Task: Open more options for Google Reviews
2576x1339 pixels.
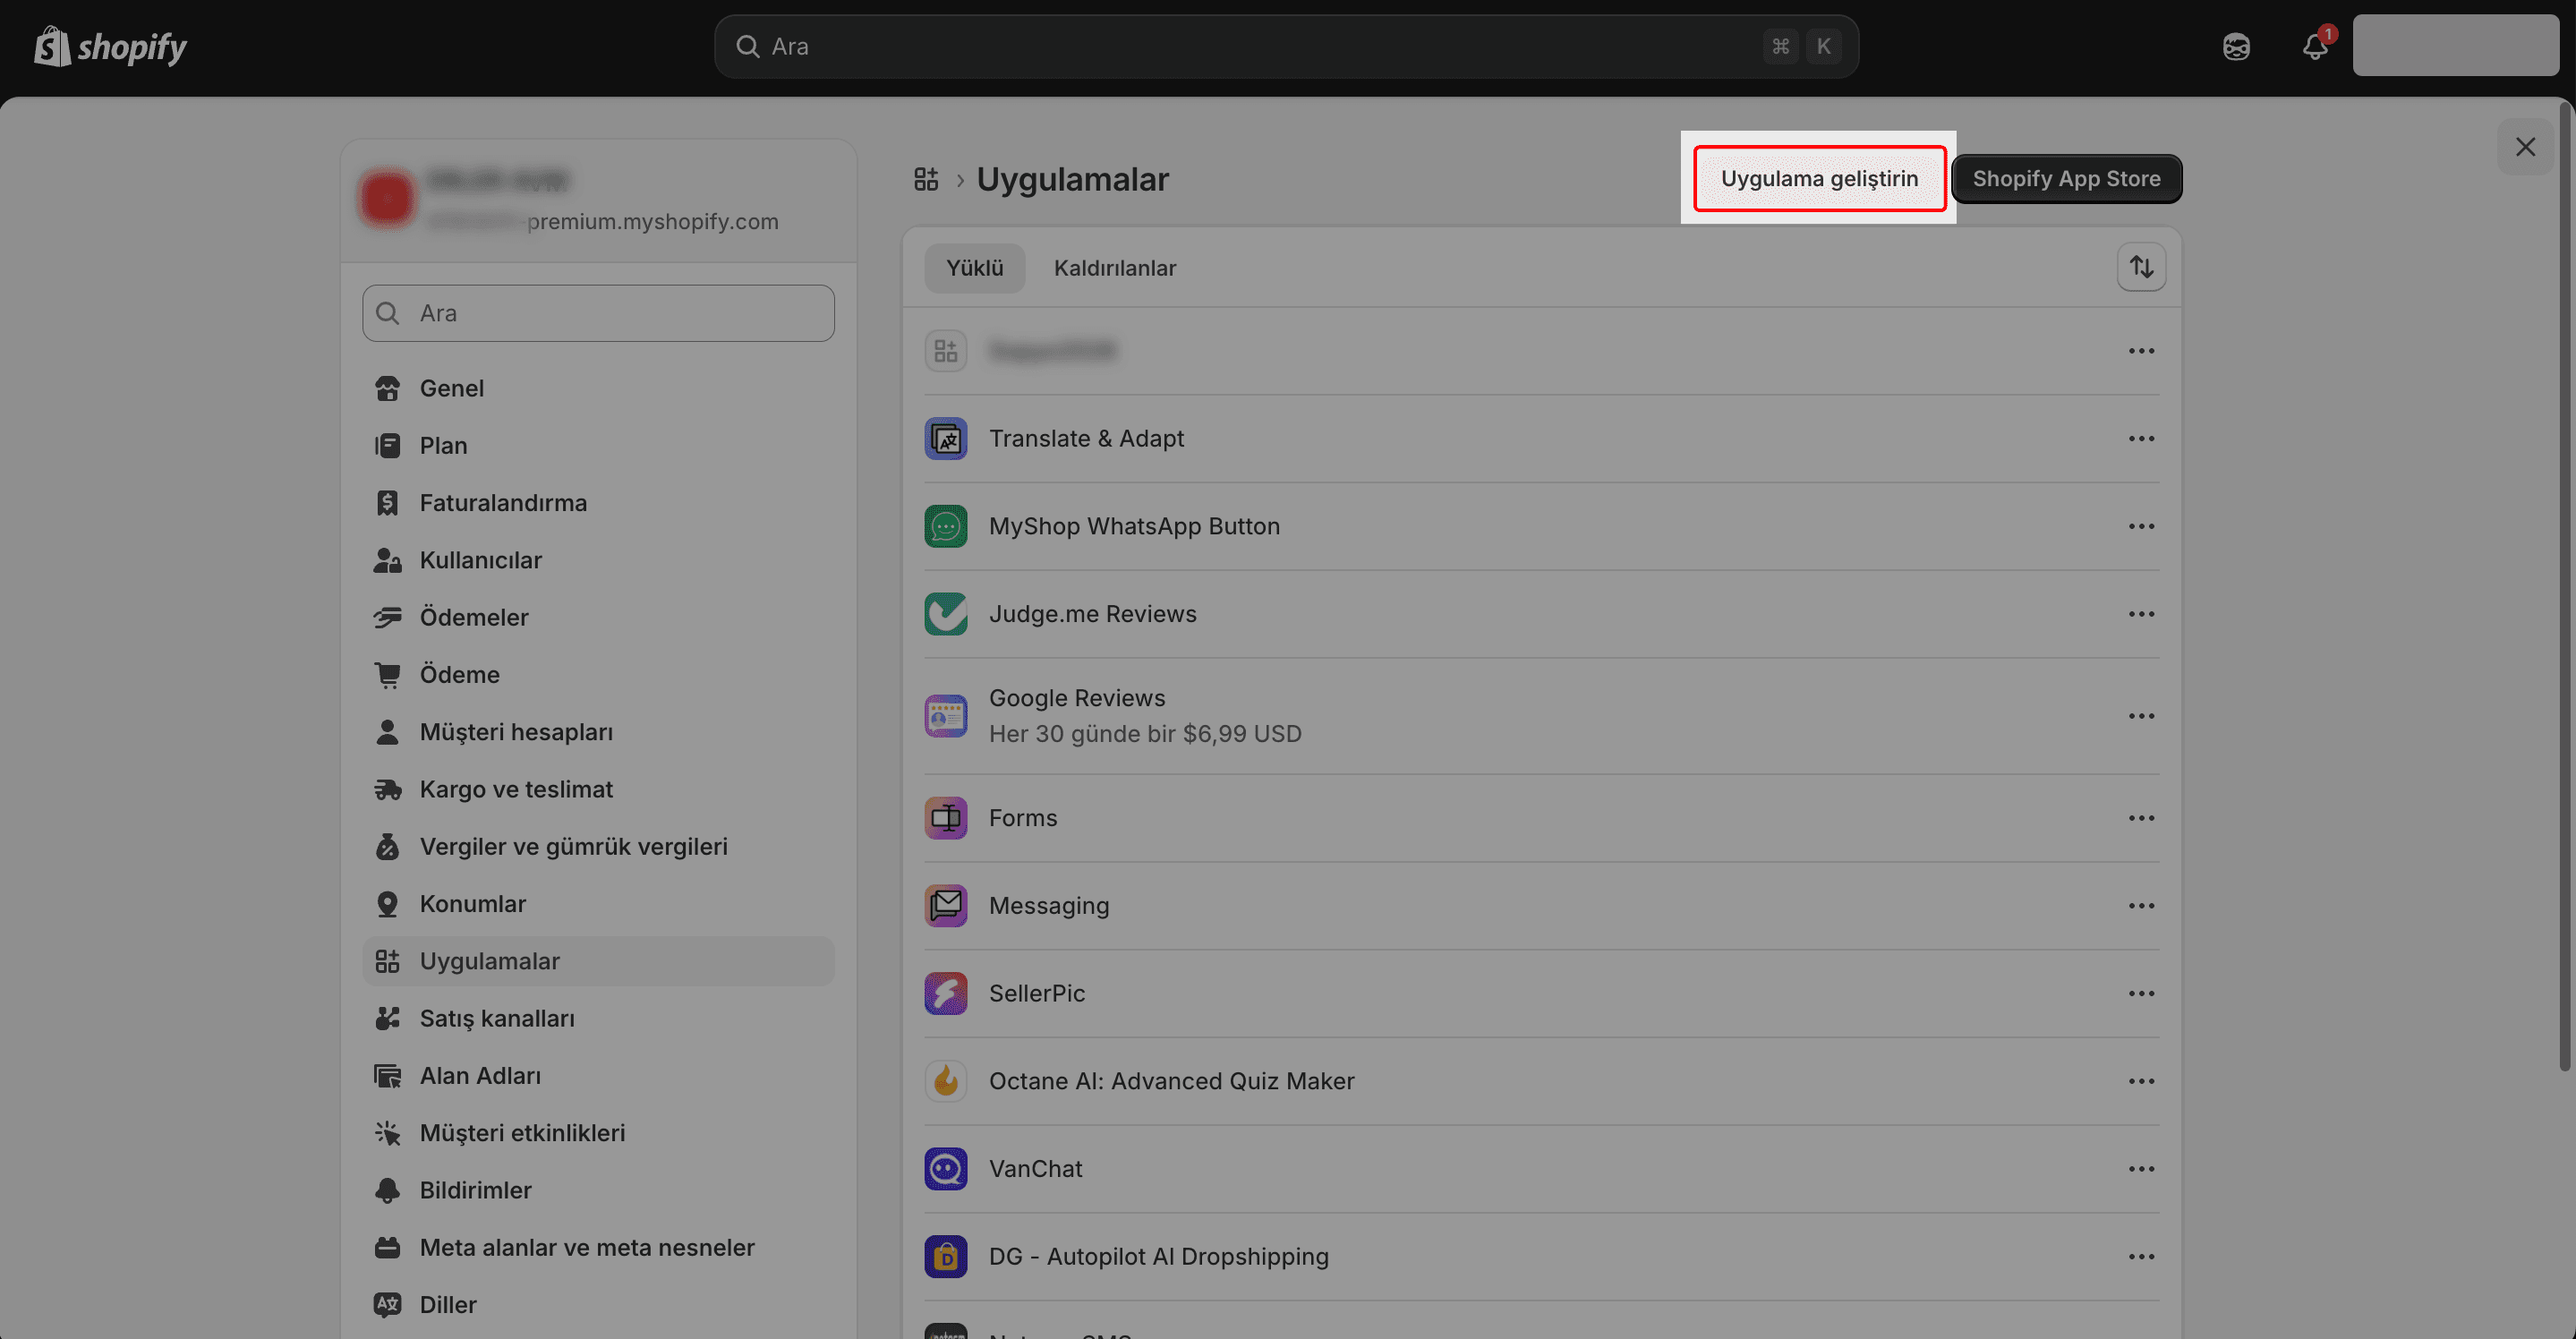Action: coord(2141,716)
